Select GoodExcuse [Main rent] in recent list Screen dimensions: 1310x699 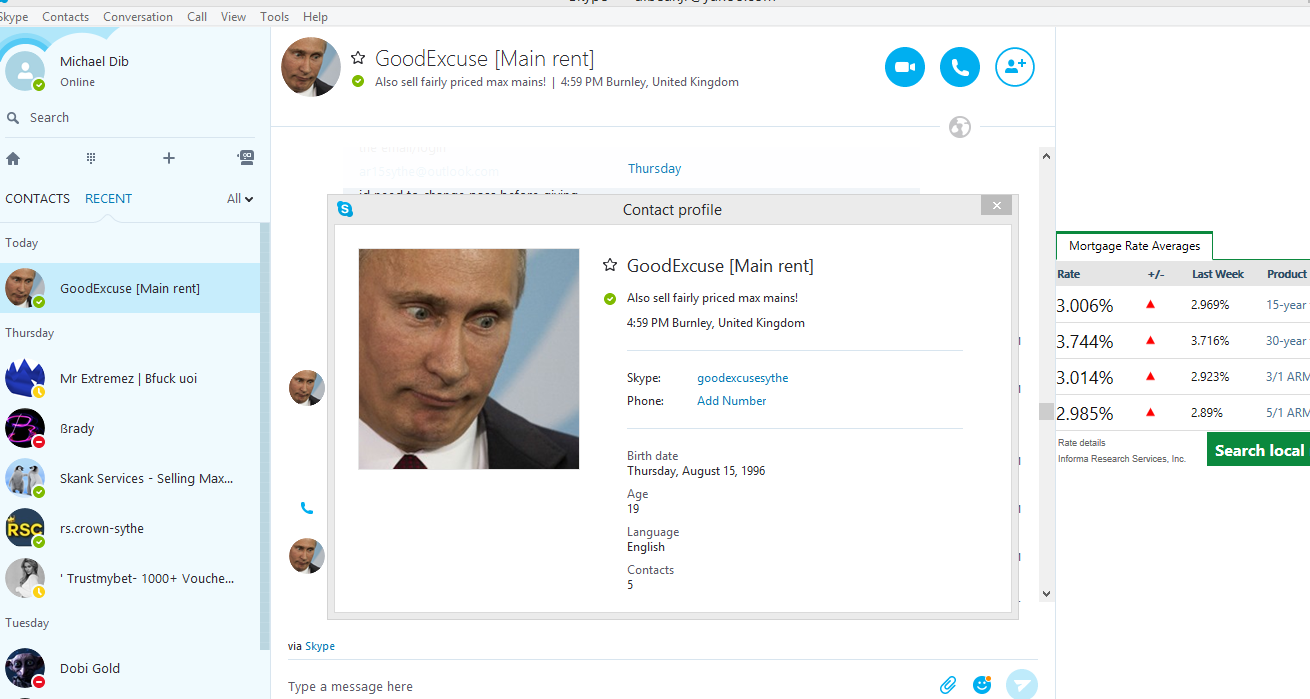click(130, 288)
